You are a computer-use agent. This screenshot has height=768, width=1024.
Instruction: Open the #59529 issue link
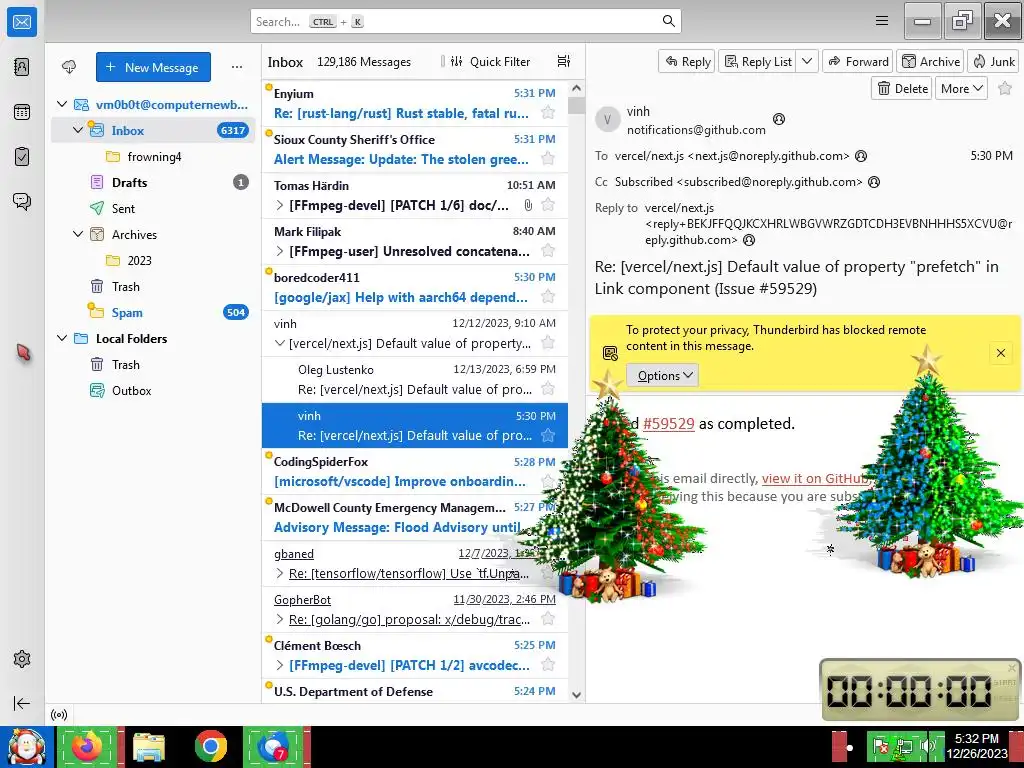[669, 424]
